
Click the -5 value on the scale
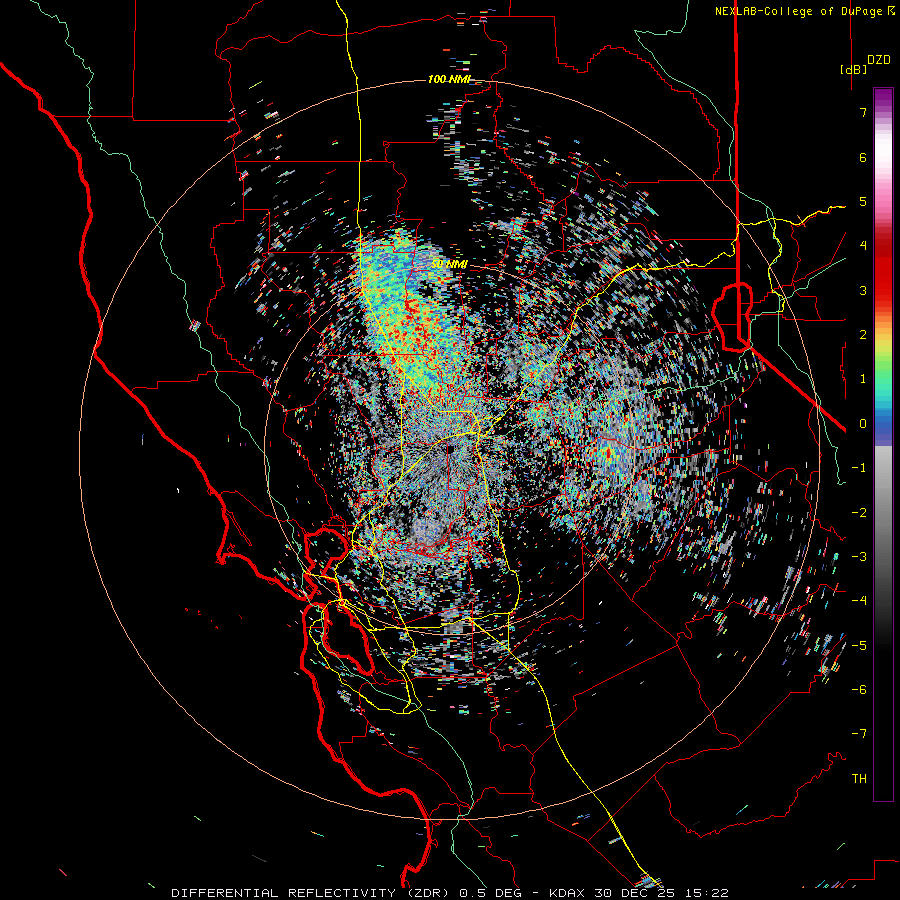(859, 646)
